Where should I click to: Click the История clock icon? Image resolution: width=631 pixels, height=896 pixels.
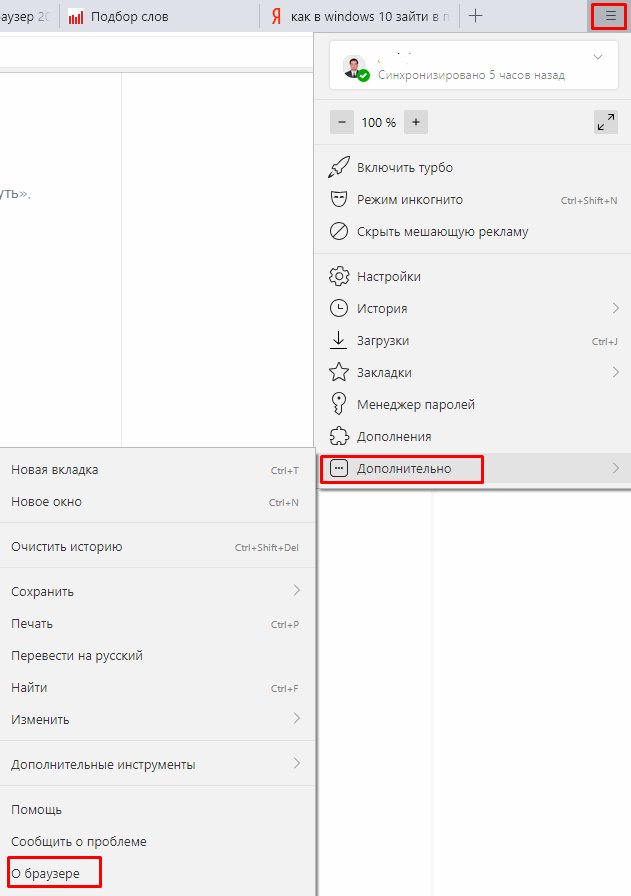(339, 308)
